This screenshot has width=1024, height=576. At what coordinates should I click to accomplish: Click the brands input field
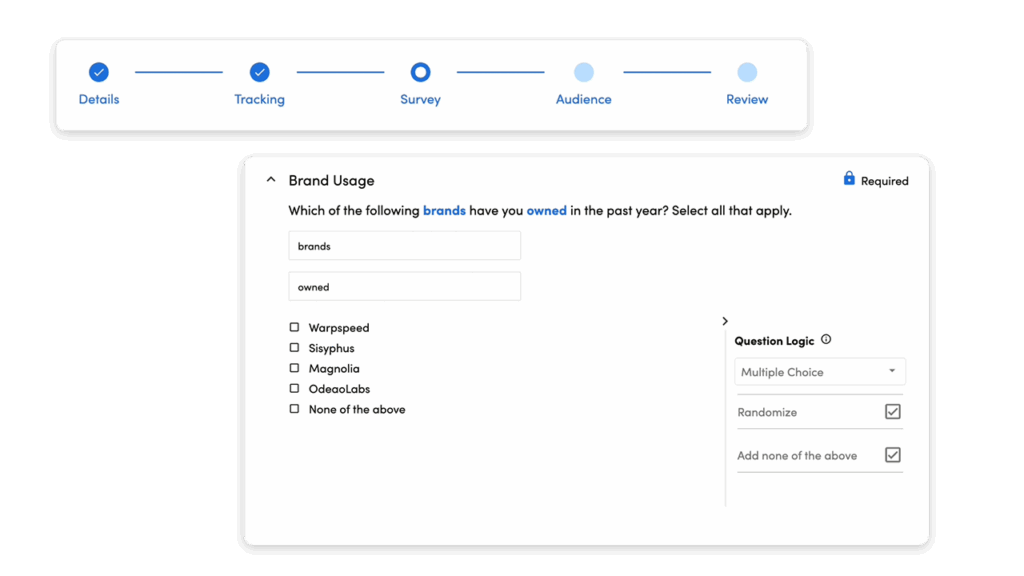(404, 246)
